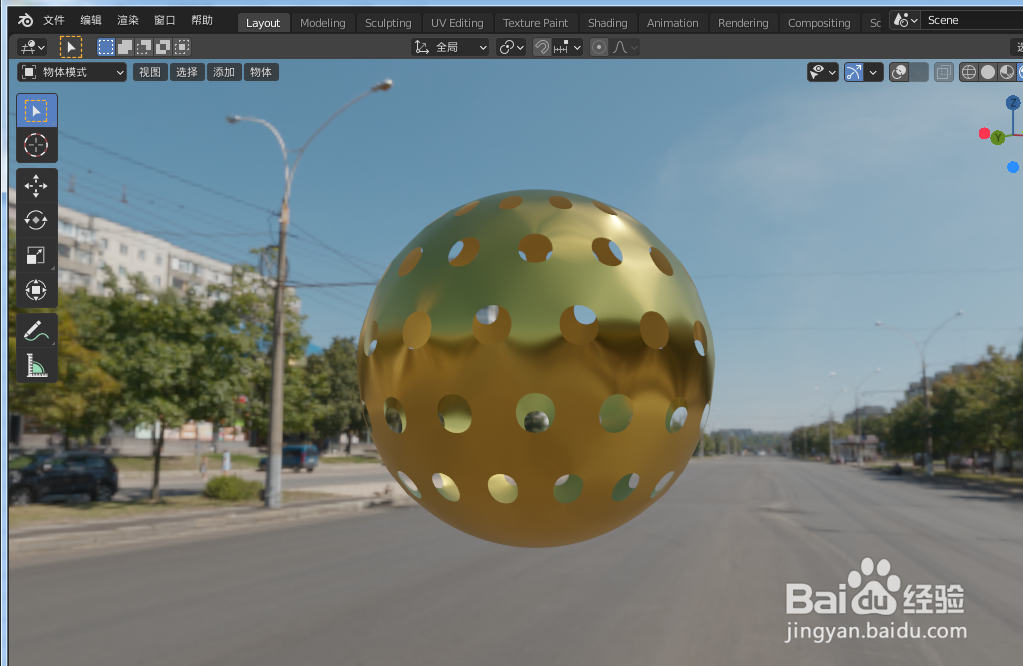Toggle snapping magnet on
The height and width of the screenshot is (666, 1023).
coord(542,47)
